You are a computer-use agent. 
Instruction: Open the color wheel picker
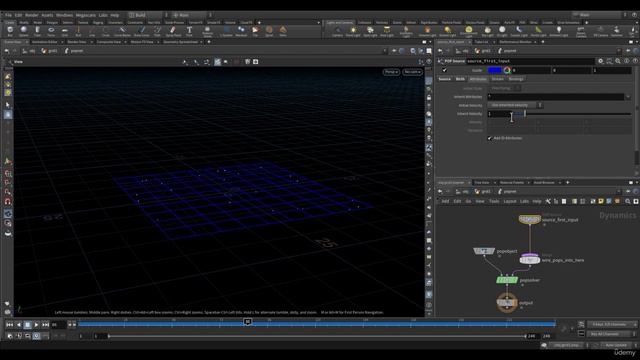point(507,70)
